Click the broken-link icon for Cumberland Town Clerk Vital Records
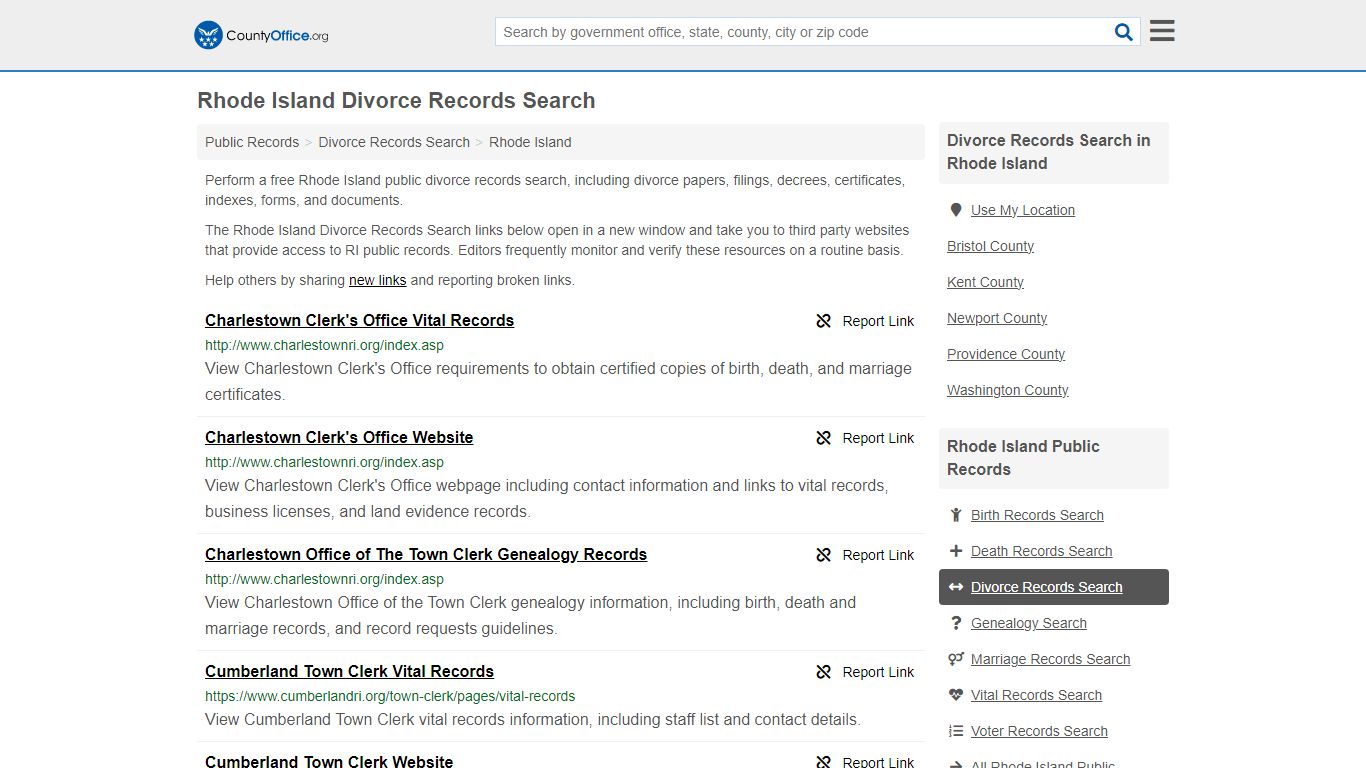This screenshot has height=768, width=1366. click(824, 672)
